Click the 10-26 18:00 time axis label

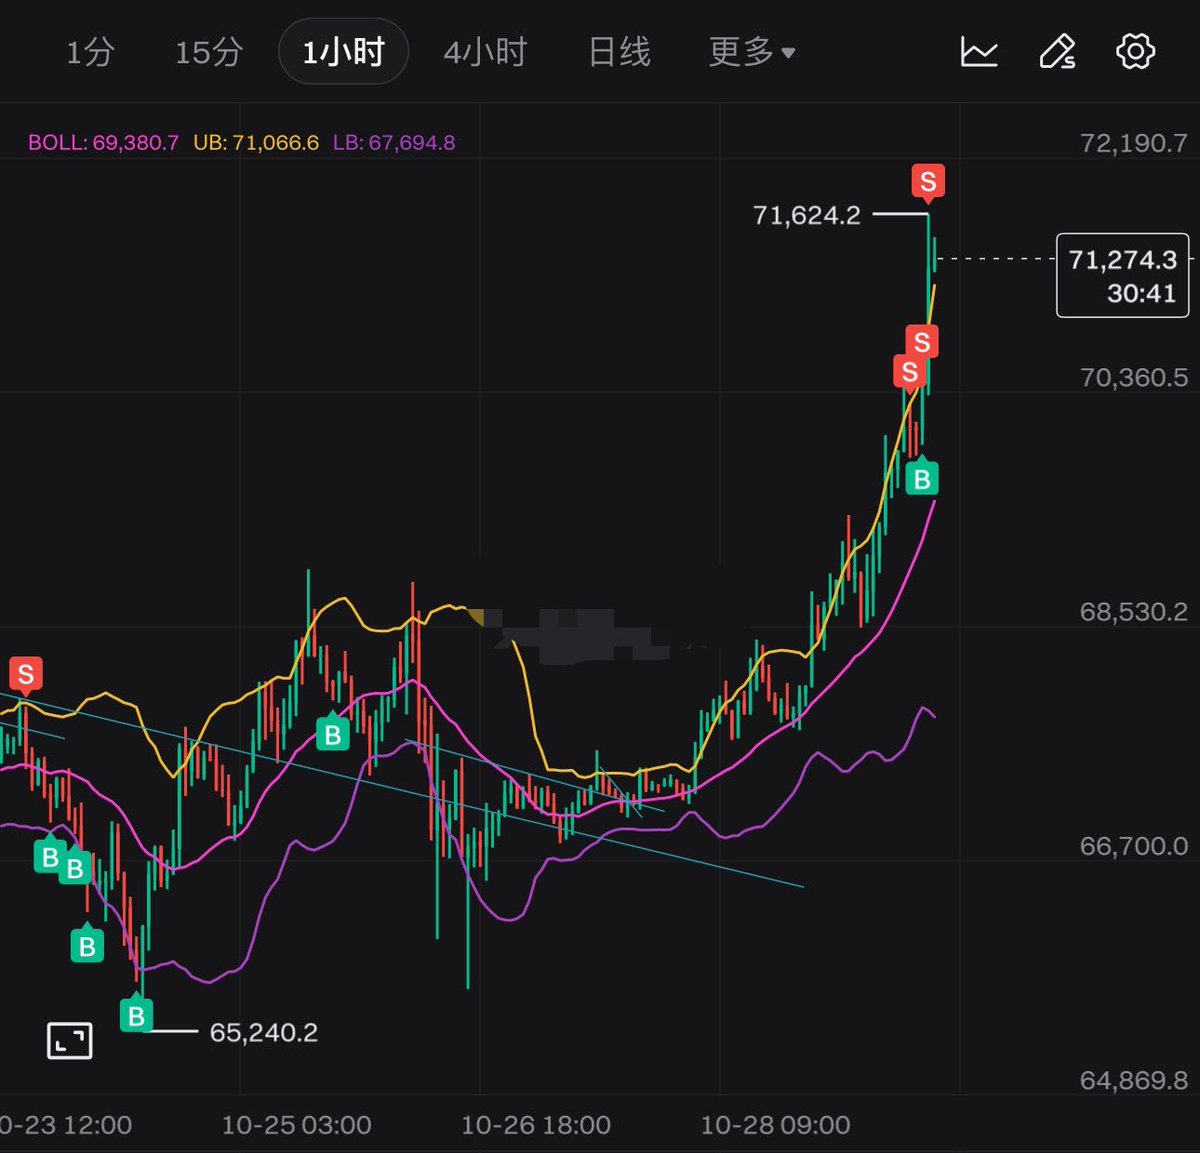click(x=536, y=1125)
